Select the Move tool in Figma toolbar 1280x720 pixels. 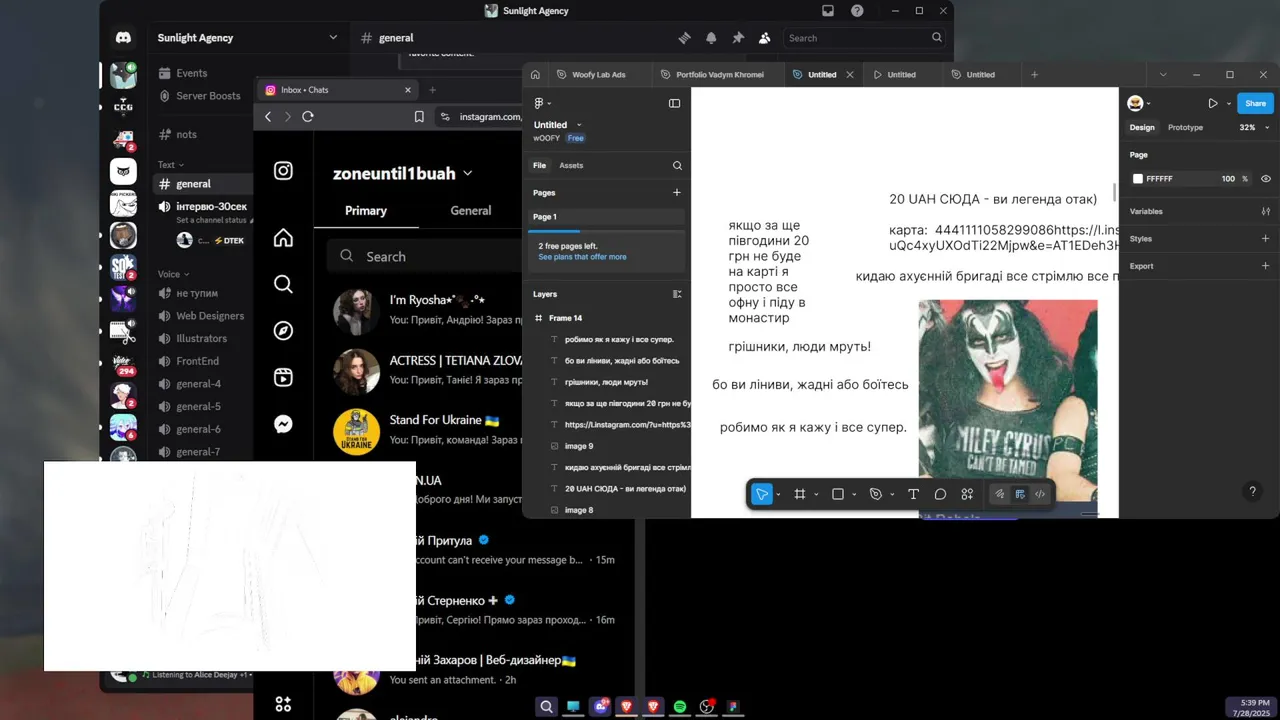pyautogui.click(x=762, y=494)
